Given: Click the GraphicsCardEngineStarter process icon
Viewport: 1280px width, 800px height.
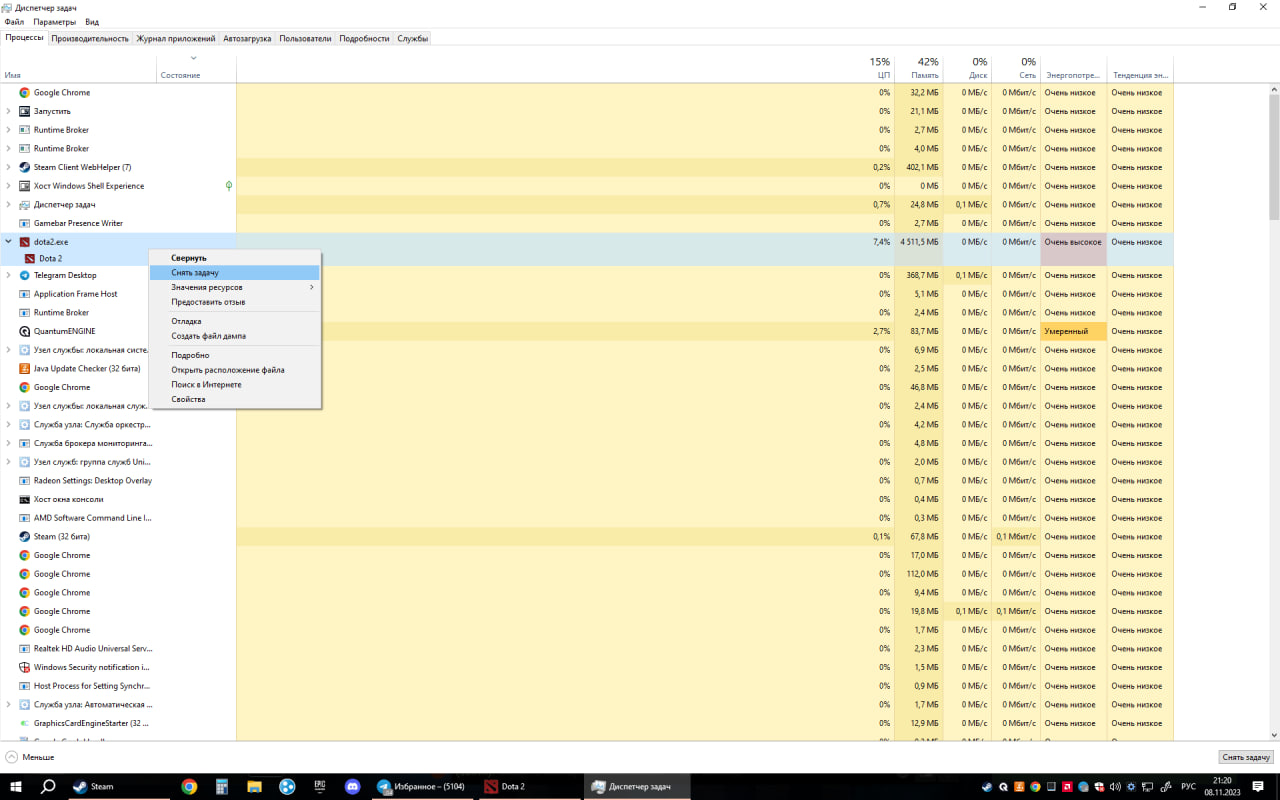Looking at the screenshot, I should [x=25, y=723].
